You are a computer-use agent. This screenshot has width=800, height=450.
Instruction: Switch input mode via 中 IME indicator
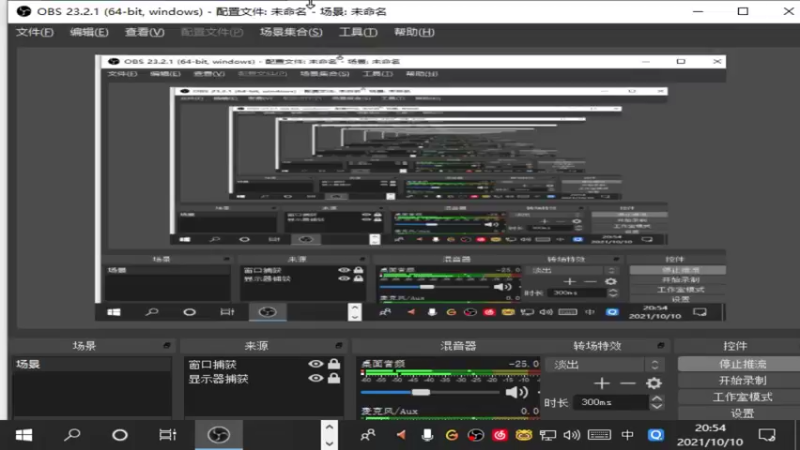coord(628,435)
